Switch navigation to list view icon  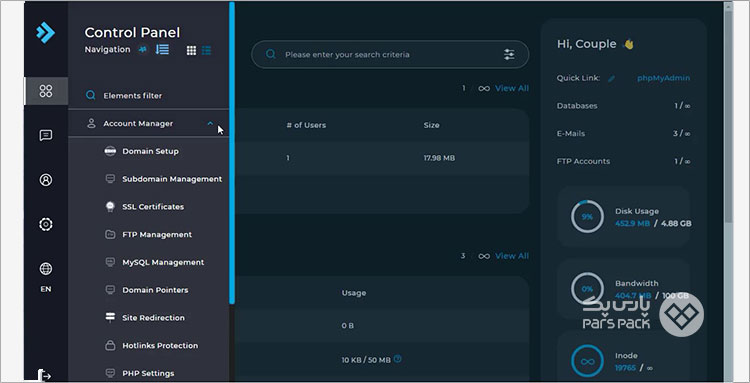pyautogui.click(x=206, y=50)
